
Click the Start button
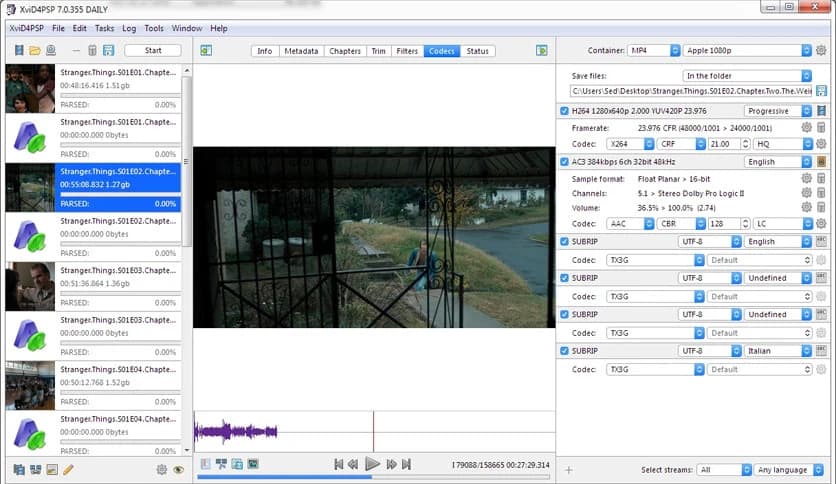[153, 50]
